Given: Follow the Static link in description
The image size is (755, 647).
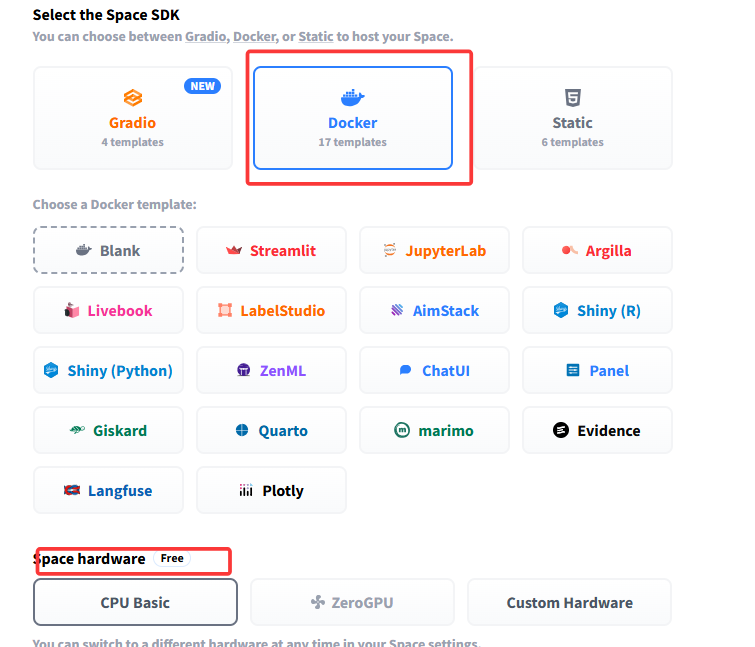Looking at the screenshot, I should [316, 37].
